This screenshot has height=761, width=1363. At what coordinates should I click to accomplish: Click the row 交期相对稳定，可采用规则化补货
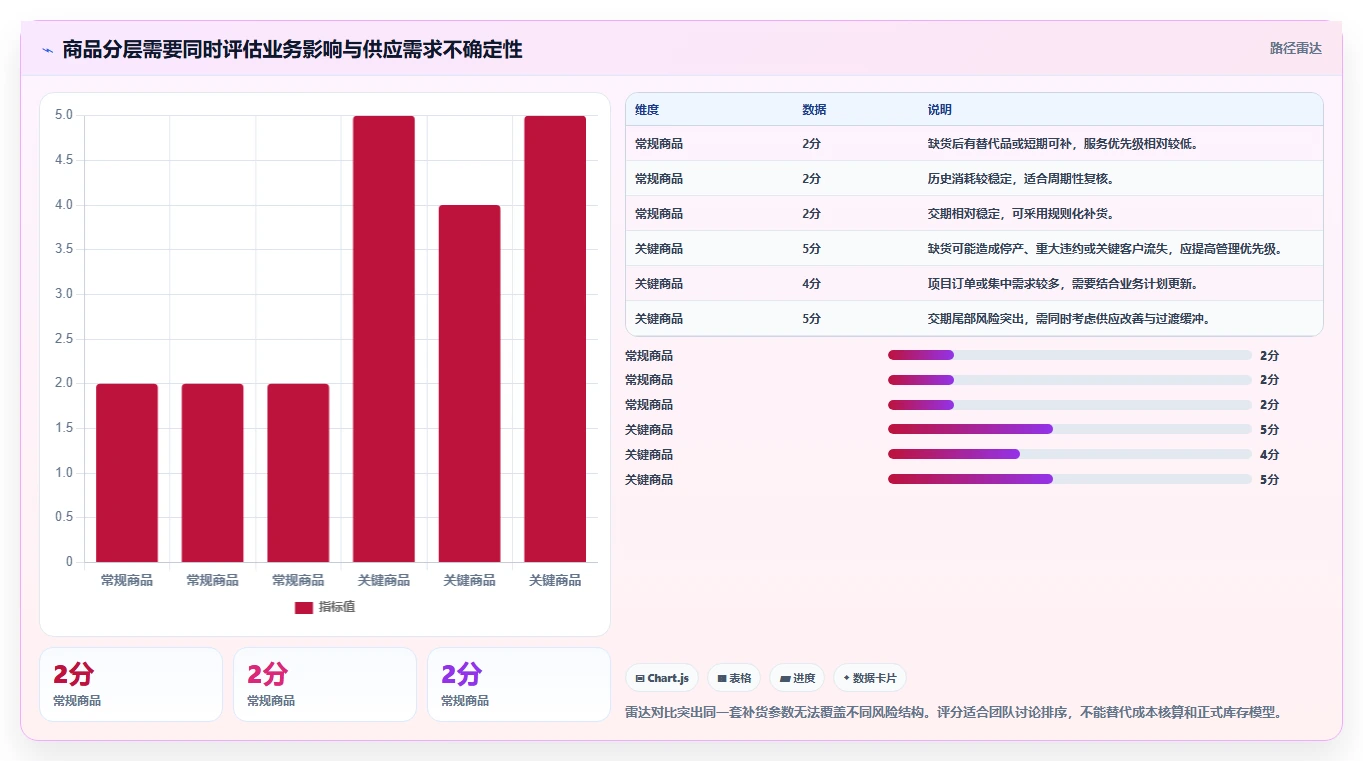click(974, 213)
